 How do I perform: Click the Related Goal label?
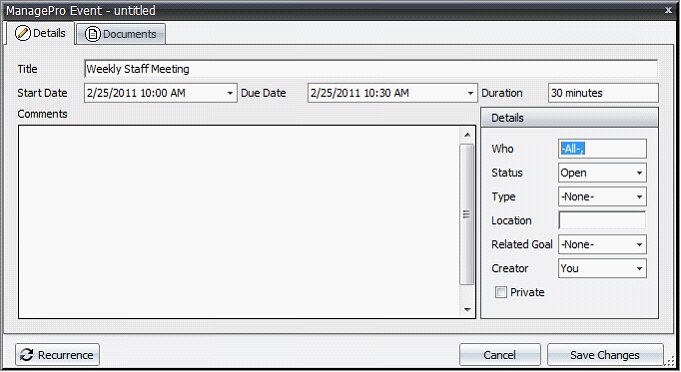pyautogui.click(x=522, y=244)
